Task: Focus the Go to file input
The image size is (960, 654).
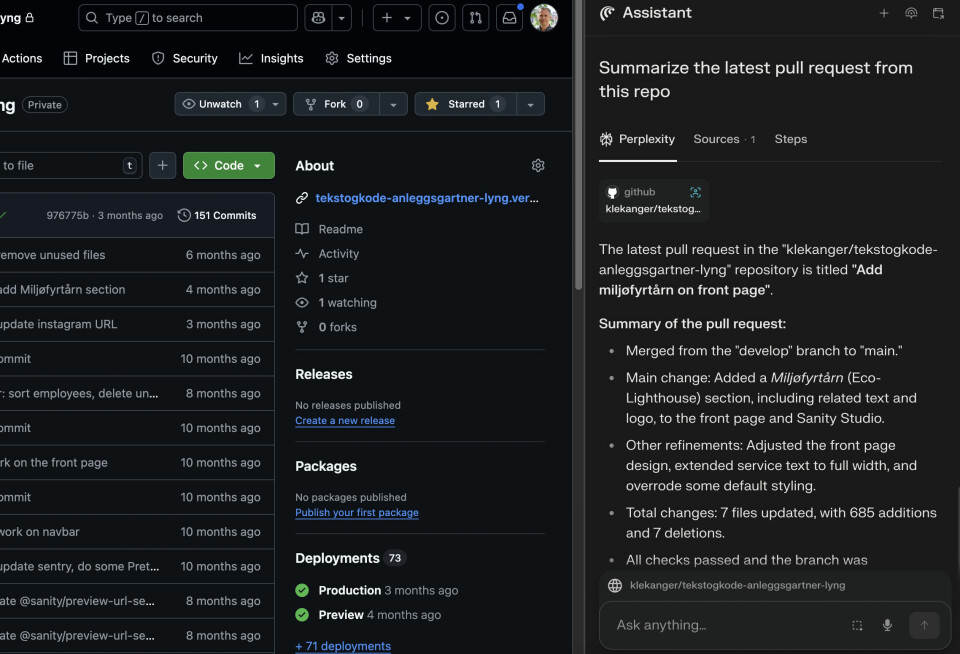Action: (69, 165)
